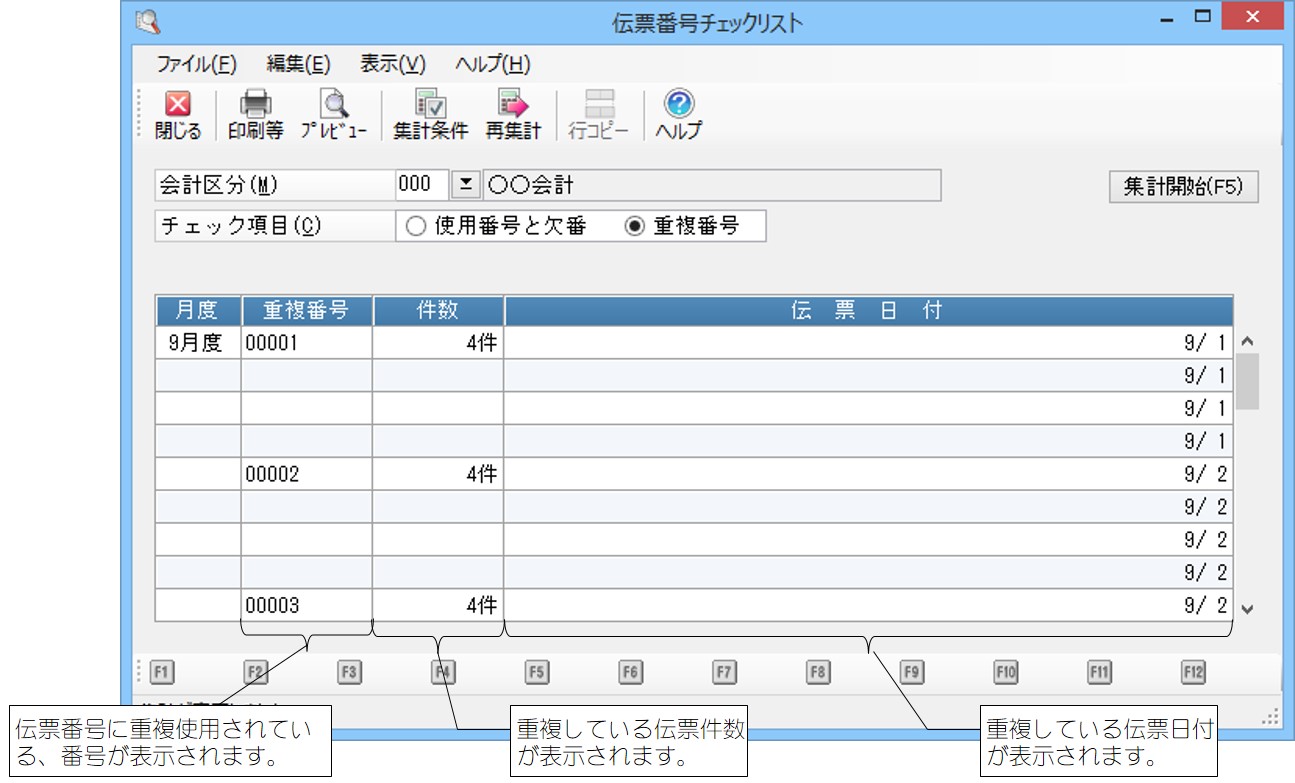Click the 閉じる (close) toolbar icon
Image resolution: width=1295 pixels, height=783 pixels.
[x=177, y=104]
